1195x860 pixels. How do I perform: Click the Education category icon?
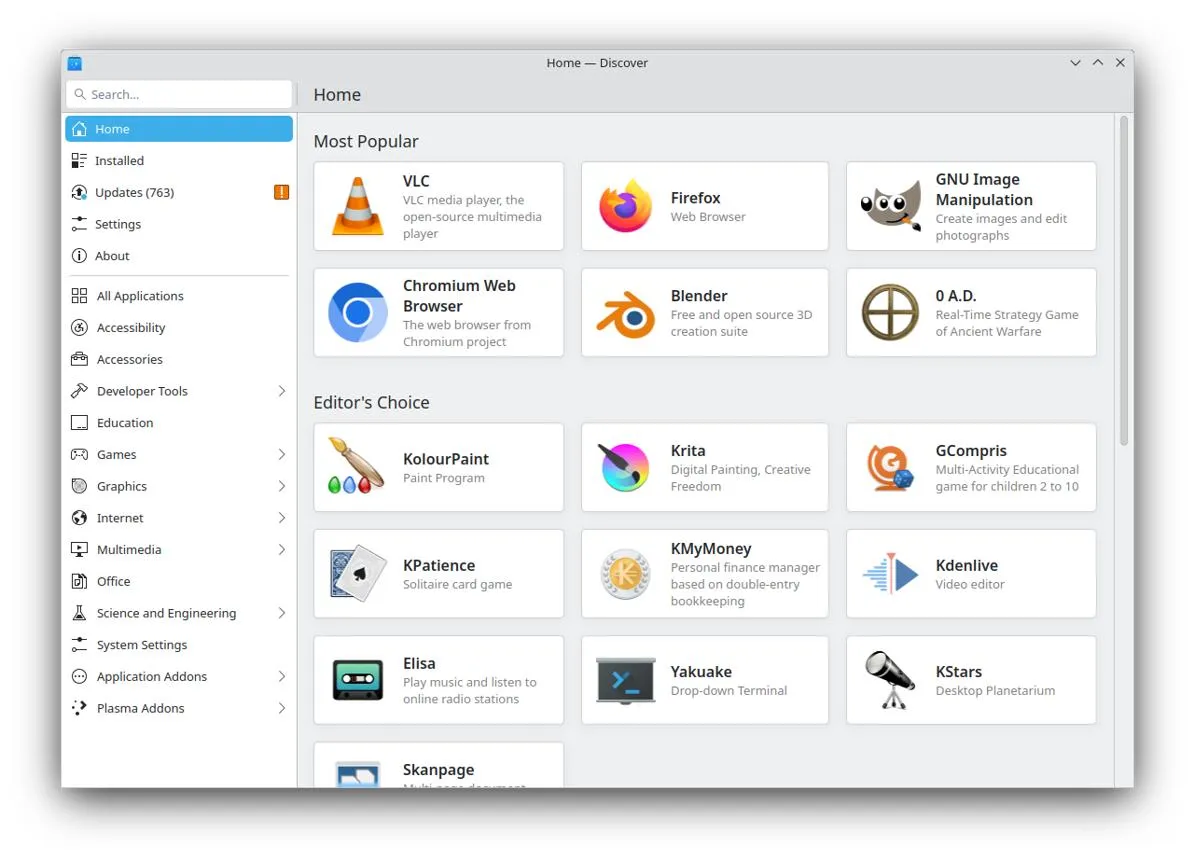(x=79, y=422)
